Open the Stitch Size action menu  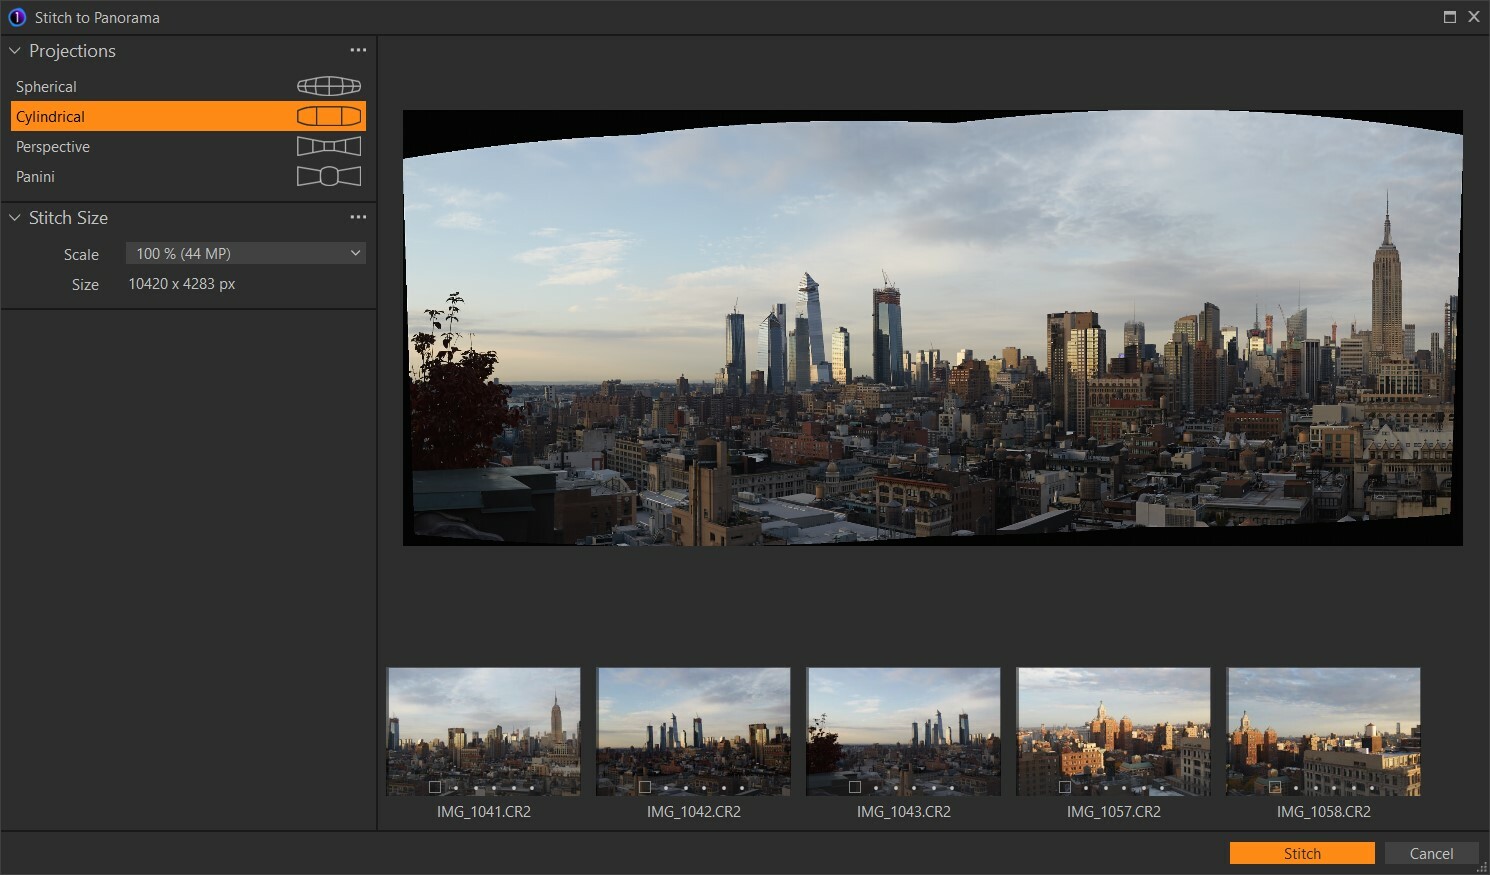click(358, 216)
